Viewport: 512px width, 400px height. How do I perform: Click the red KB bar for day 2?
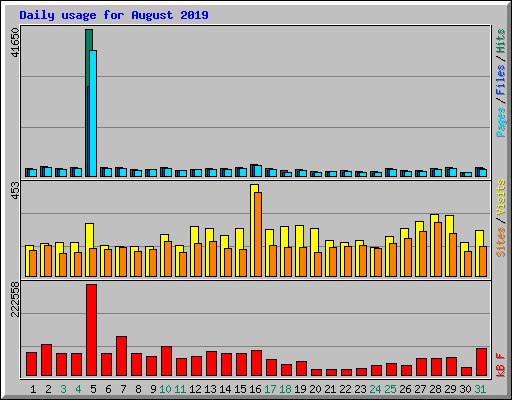[x=46, y=360]
